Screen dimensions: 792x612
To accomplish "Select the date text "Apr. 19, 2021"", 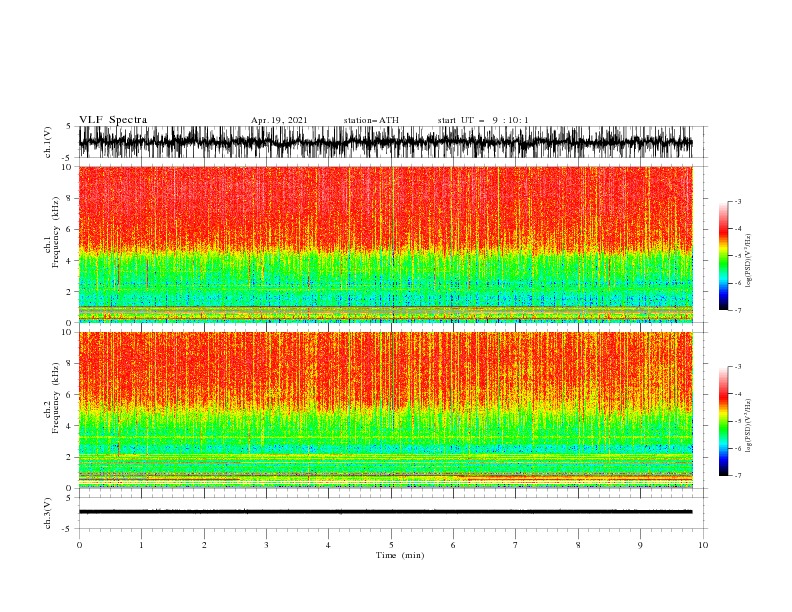I will click(279, 120).
